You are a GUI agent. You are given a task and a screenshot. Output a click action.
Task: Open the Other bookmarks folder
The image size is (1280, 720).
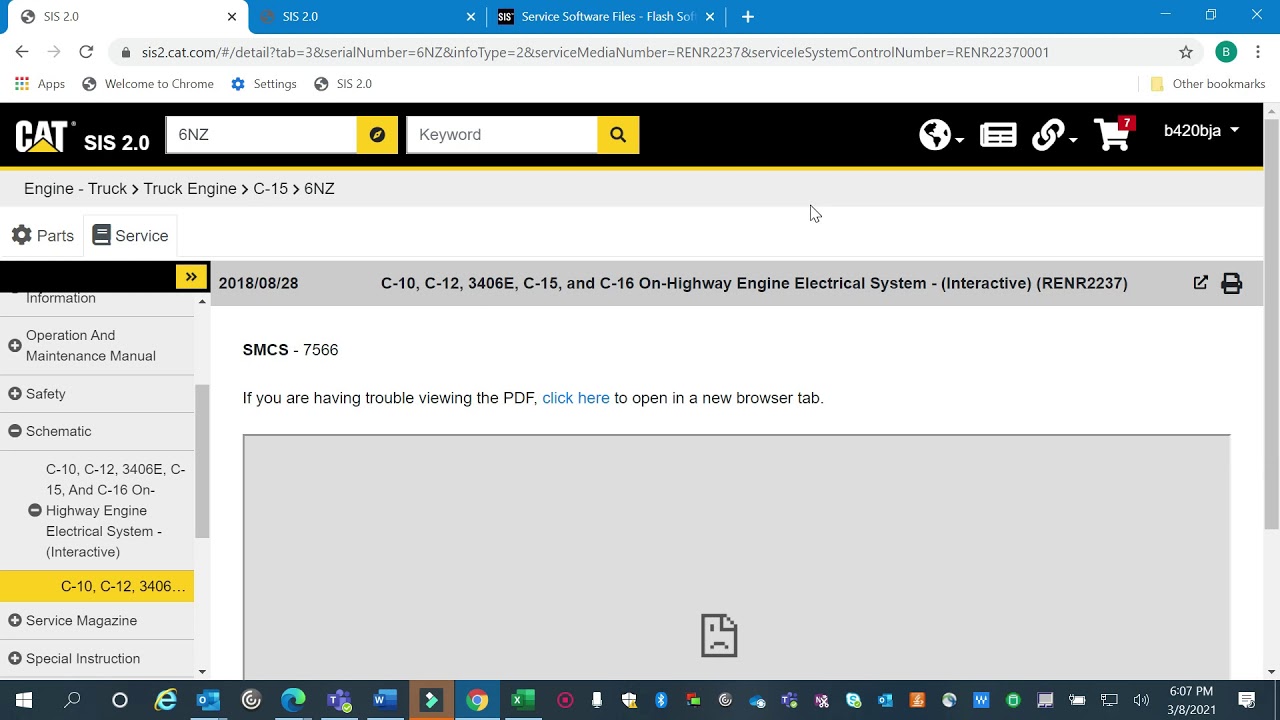[1208, 84]
